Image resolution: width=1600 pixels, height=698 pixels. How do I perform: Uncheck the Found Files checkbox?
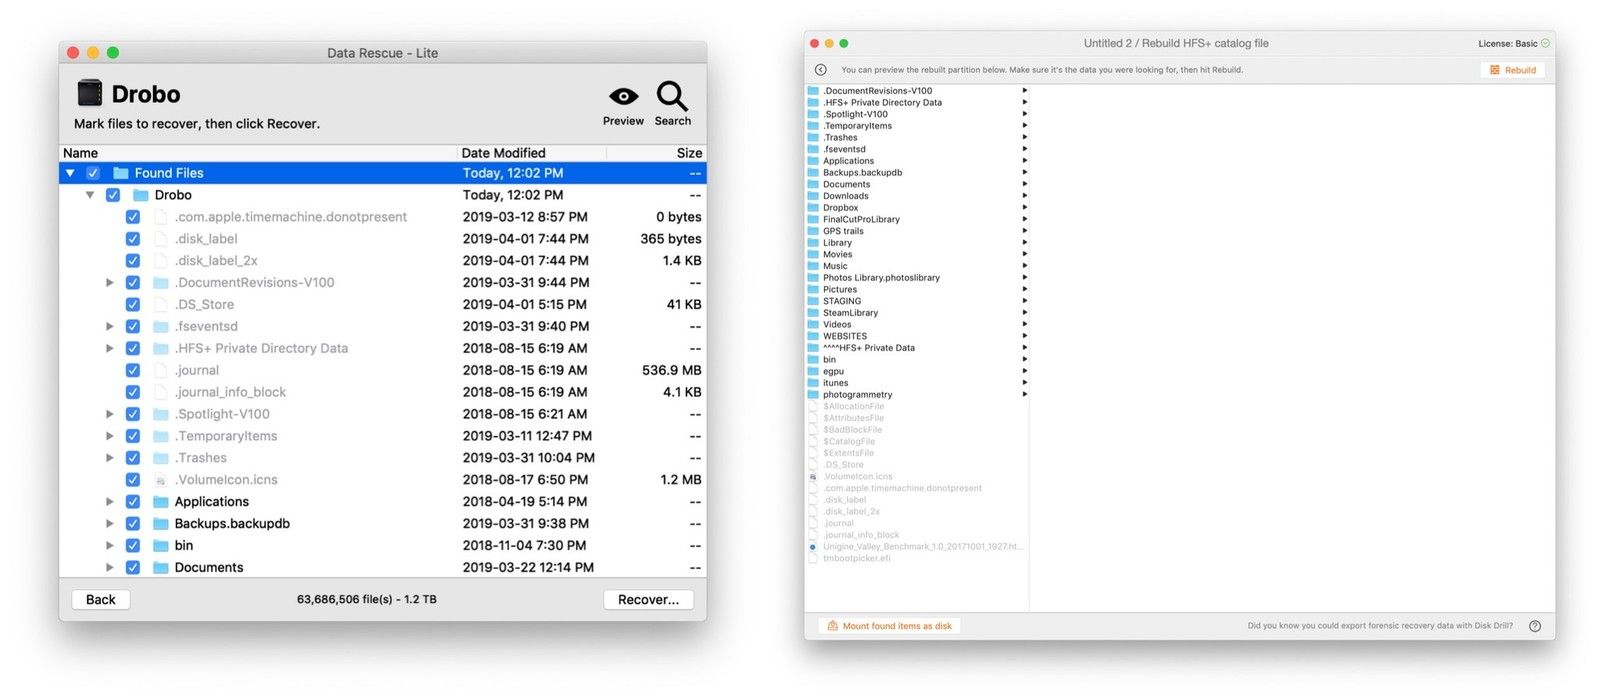93,173
